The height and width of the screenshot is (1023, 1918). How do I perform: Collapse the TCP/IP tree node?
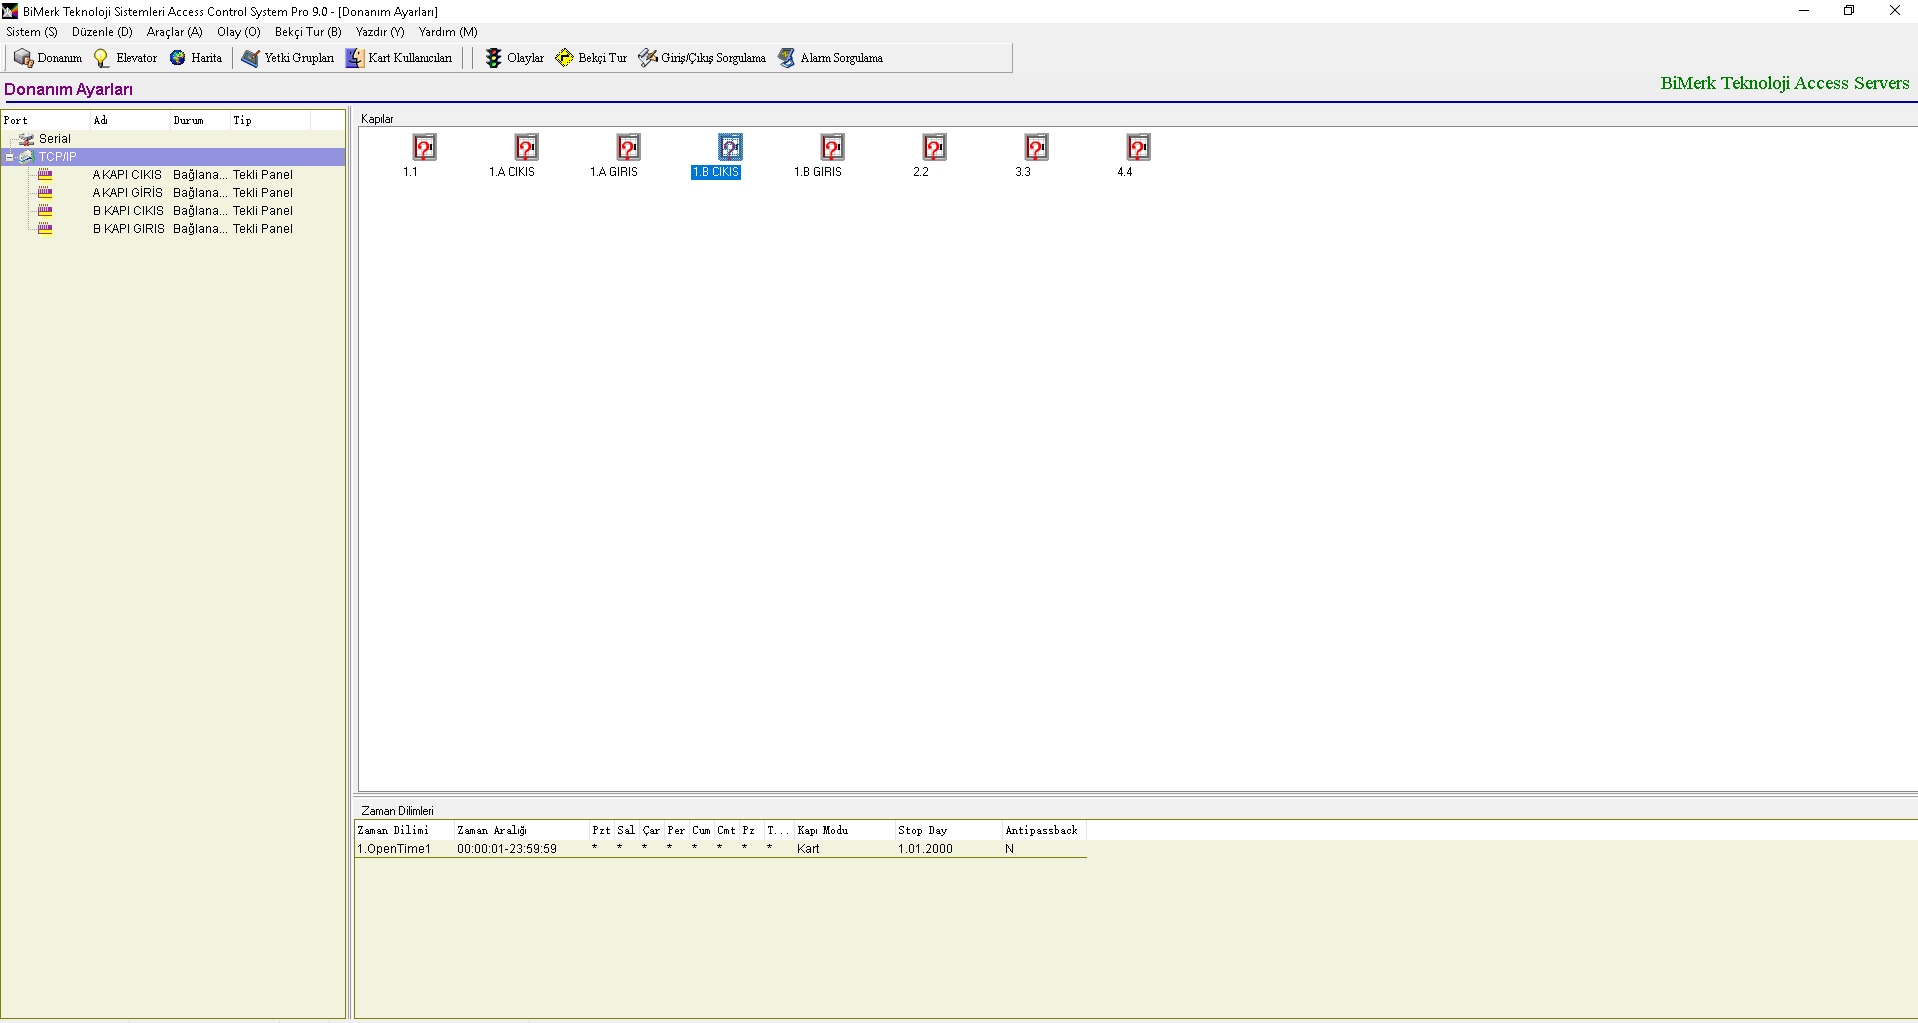coord(9,157)
